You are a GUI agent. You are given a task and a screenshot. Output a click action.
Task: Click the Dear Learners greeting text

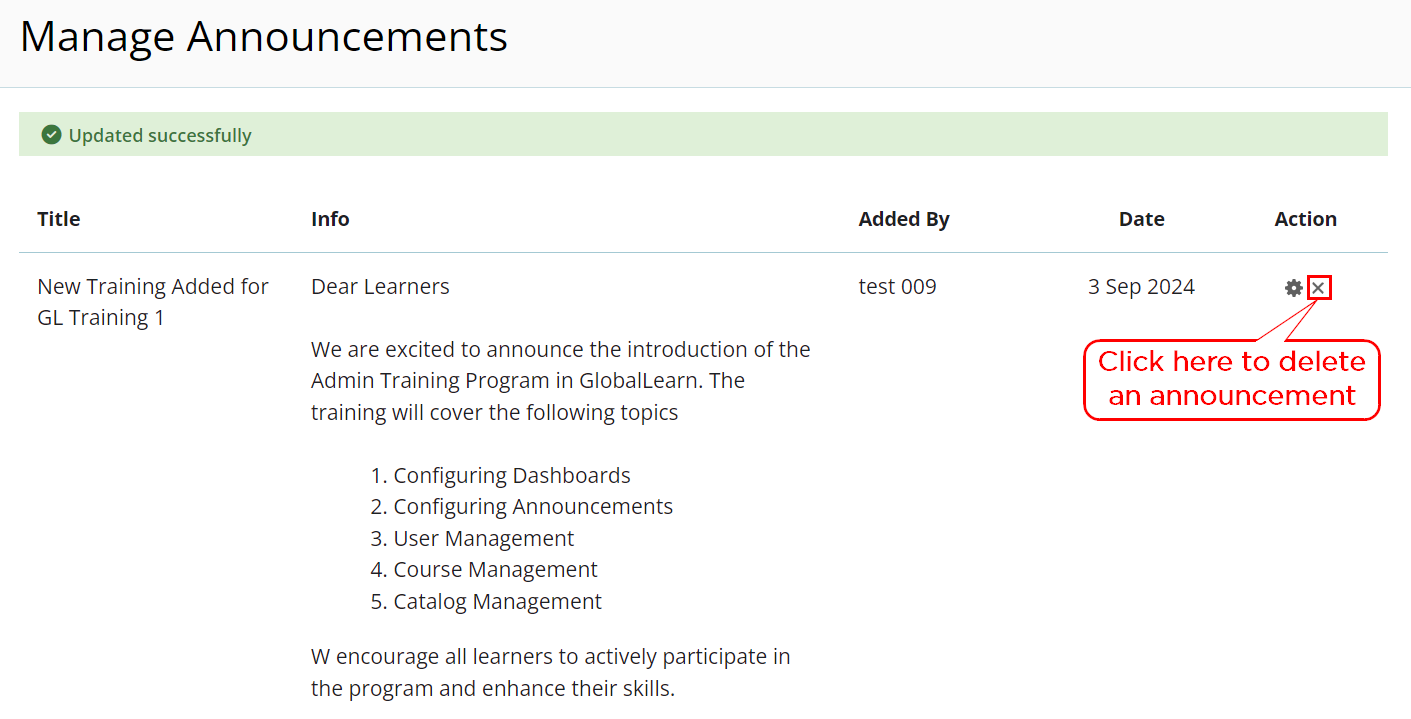380,287
